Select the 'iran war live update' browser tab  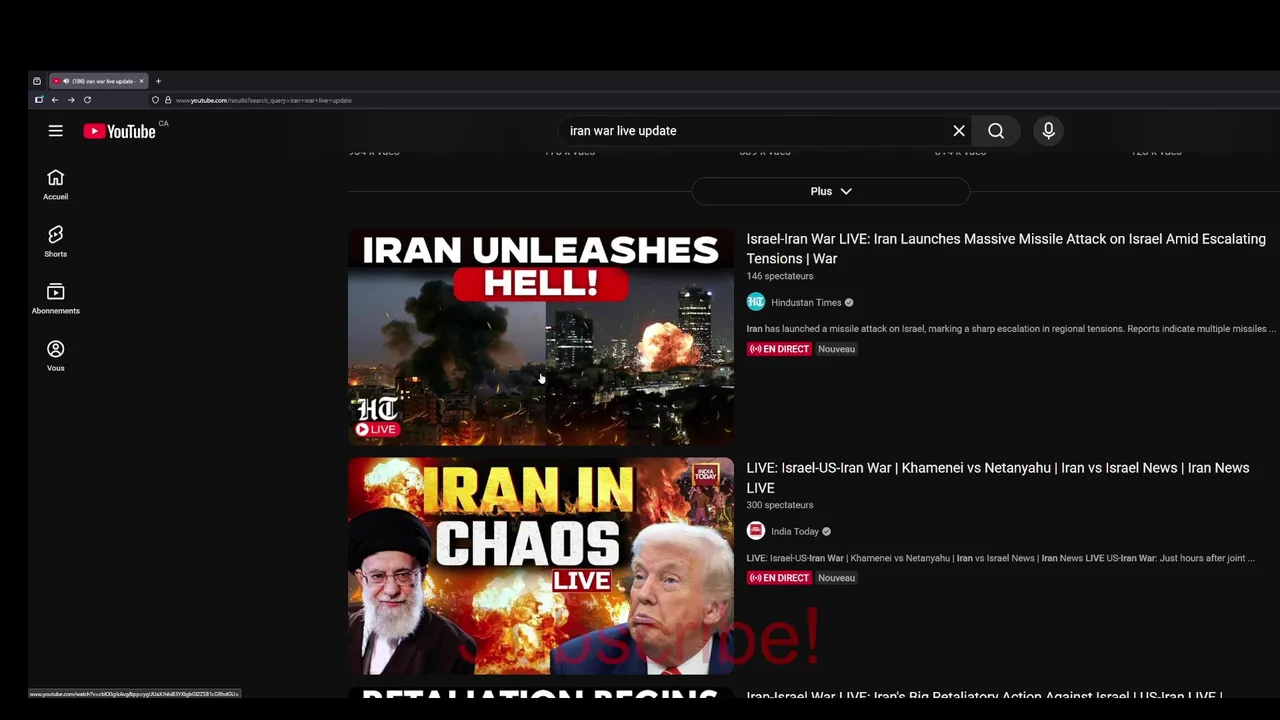[99, 81]
